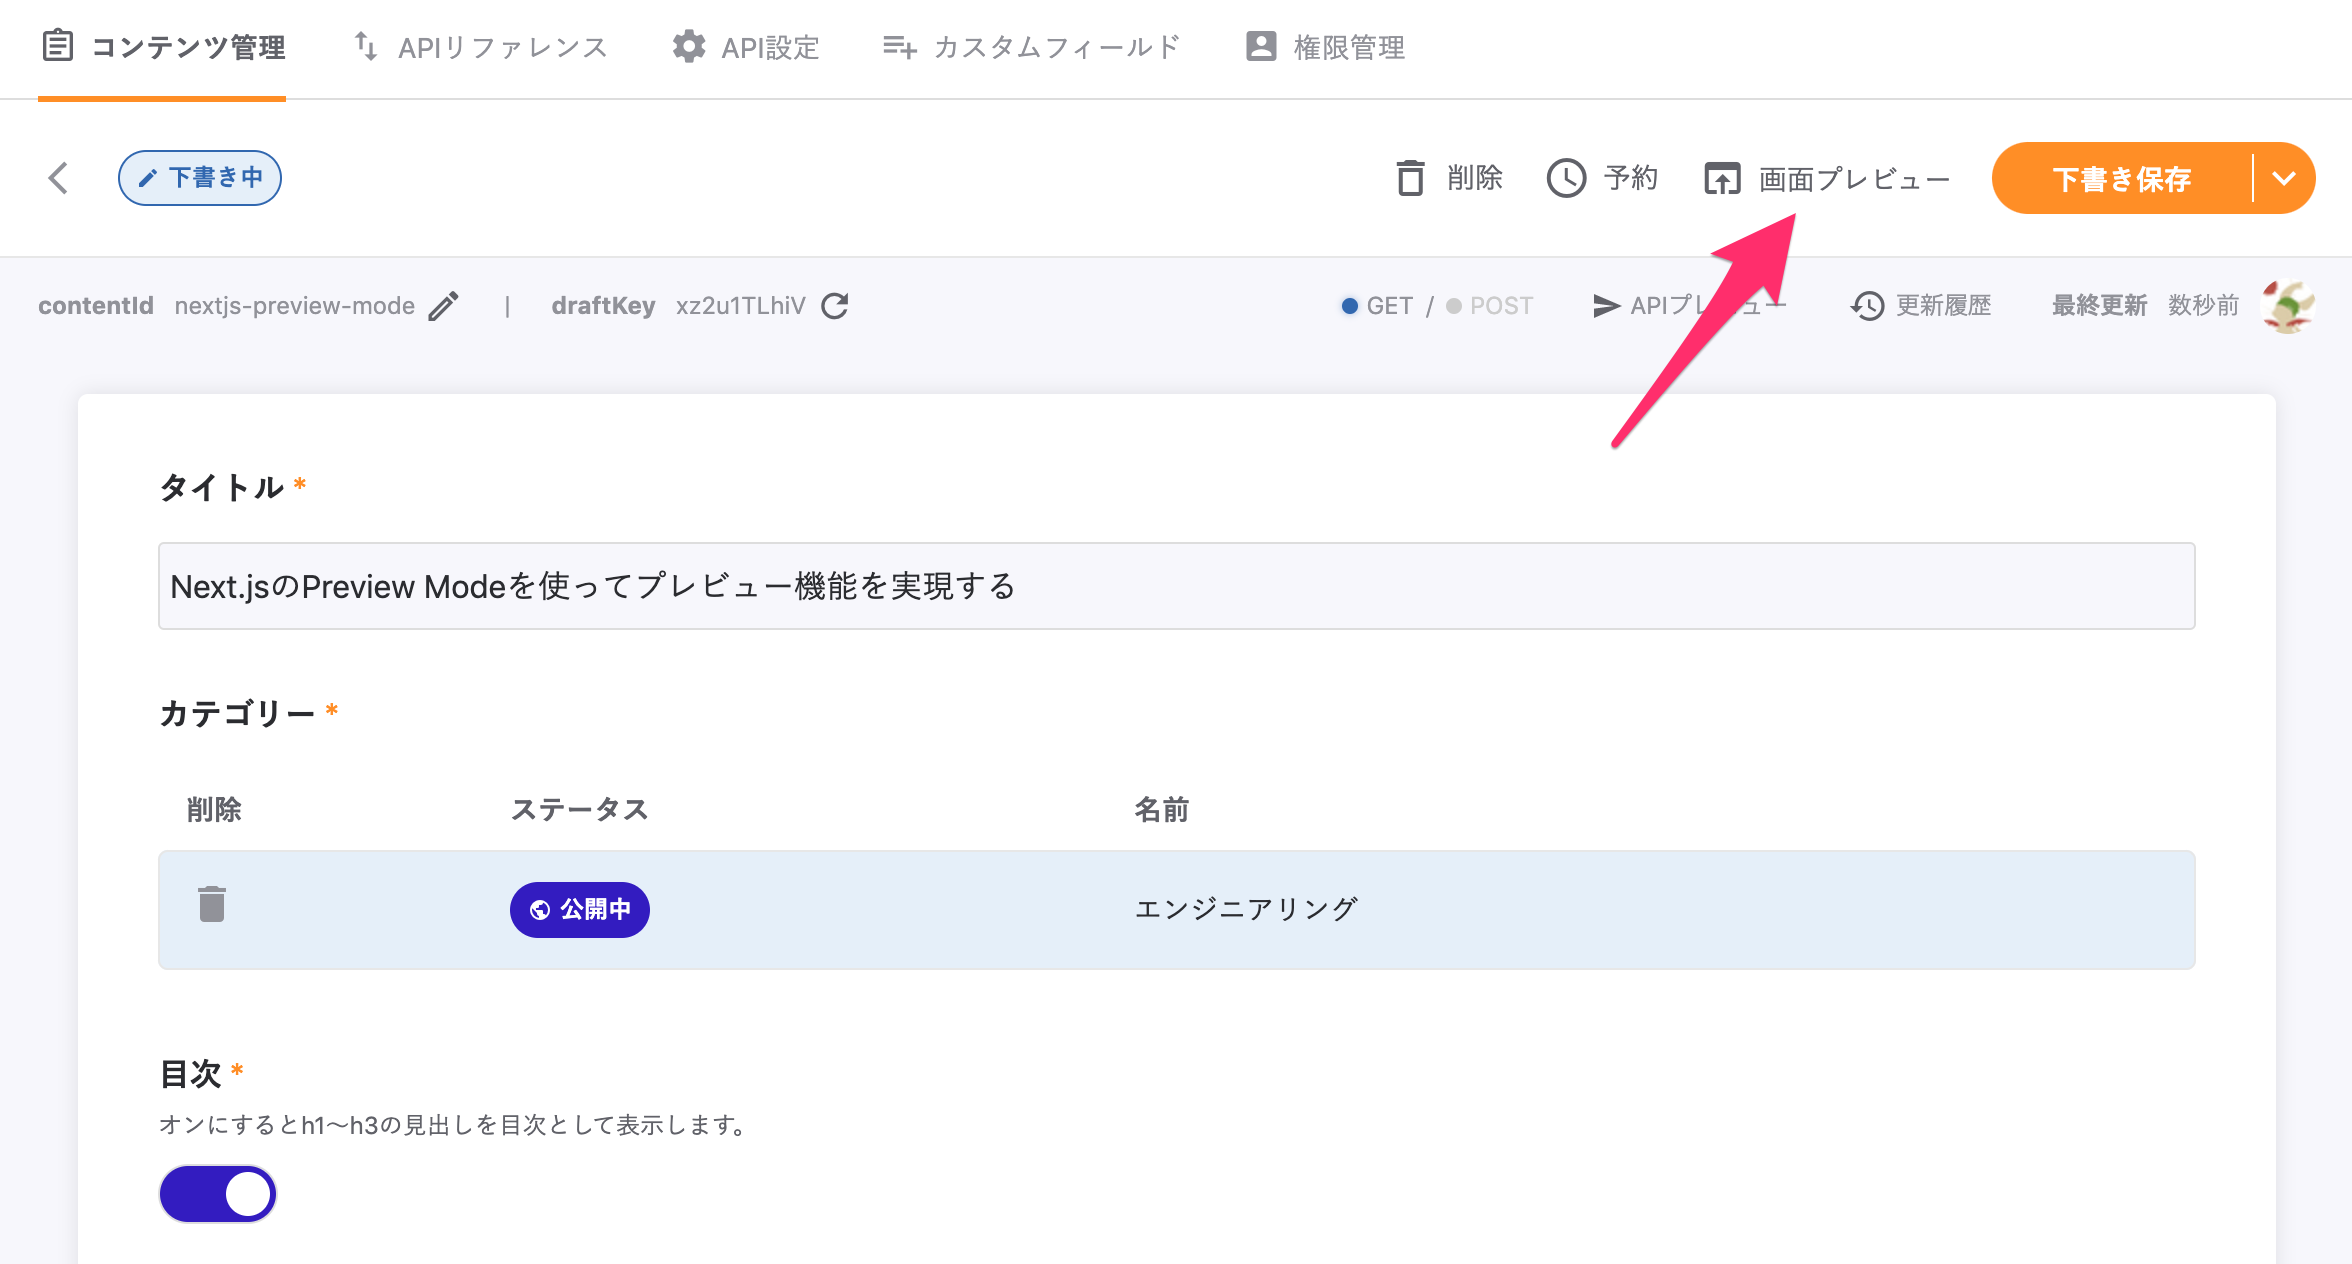Click the trash icon in the category row

(x=211, y=905)
